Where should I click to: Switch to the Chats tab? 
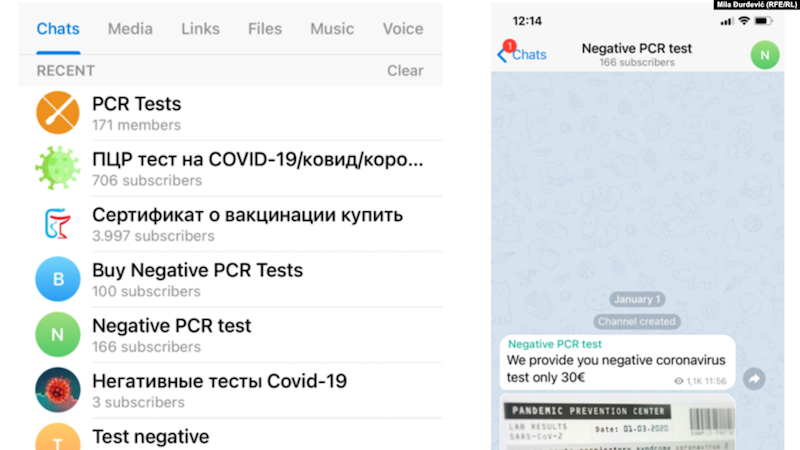58,29
